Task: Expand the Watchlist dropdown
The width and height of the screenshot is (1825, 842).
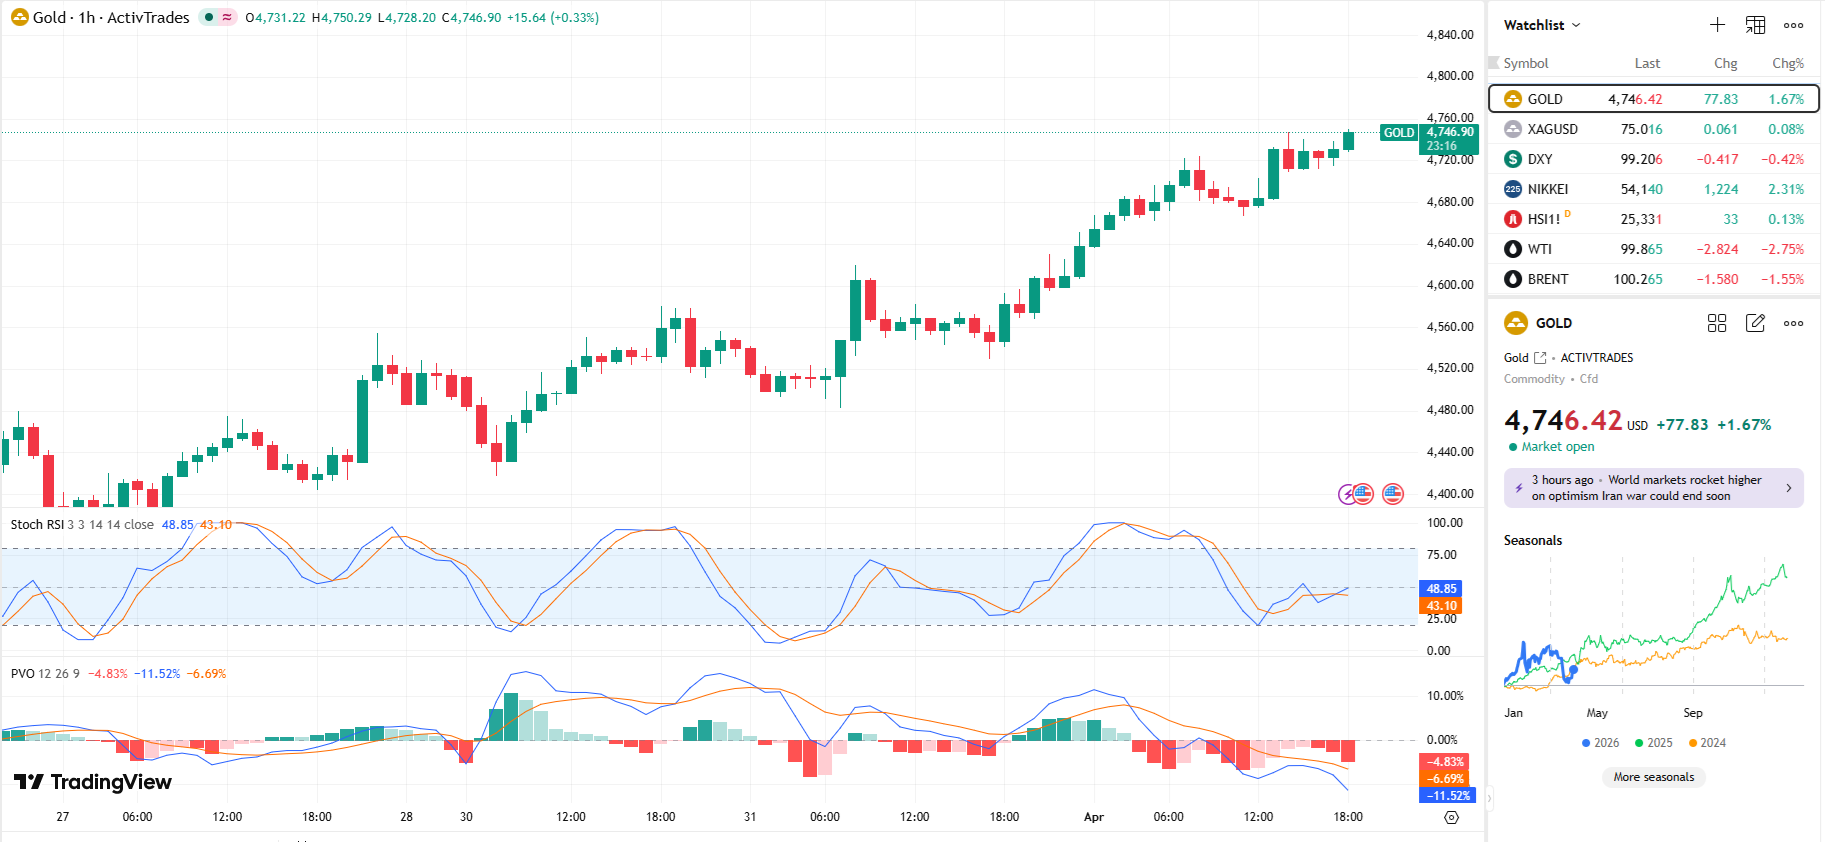Action: click(1542, 25)
